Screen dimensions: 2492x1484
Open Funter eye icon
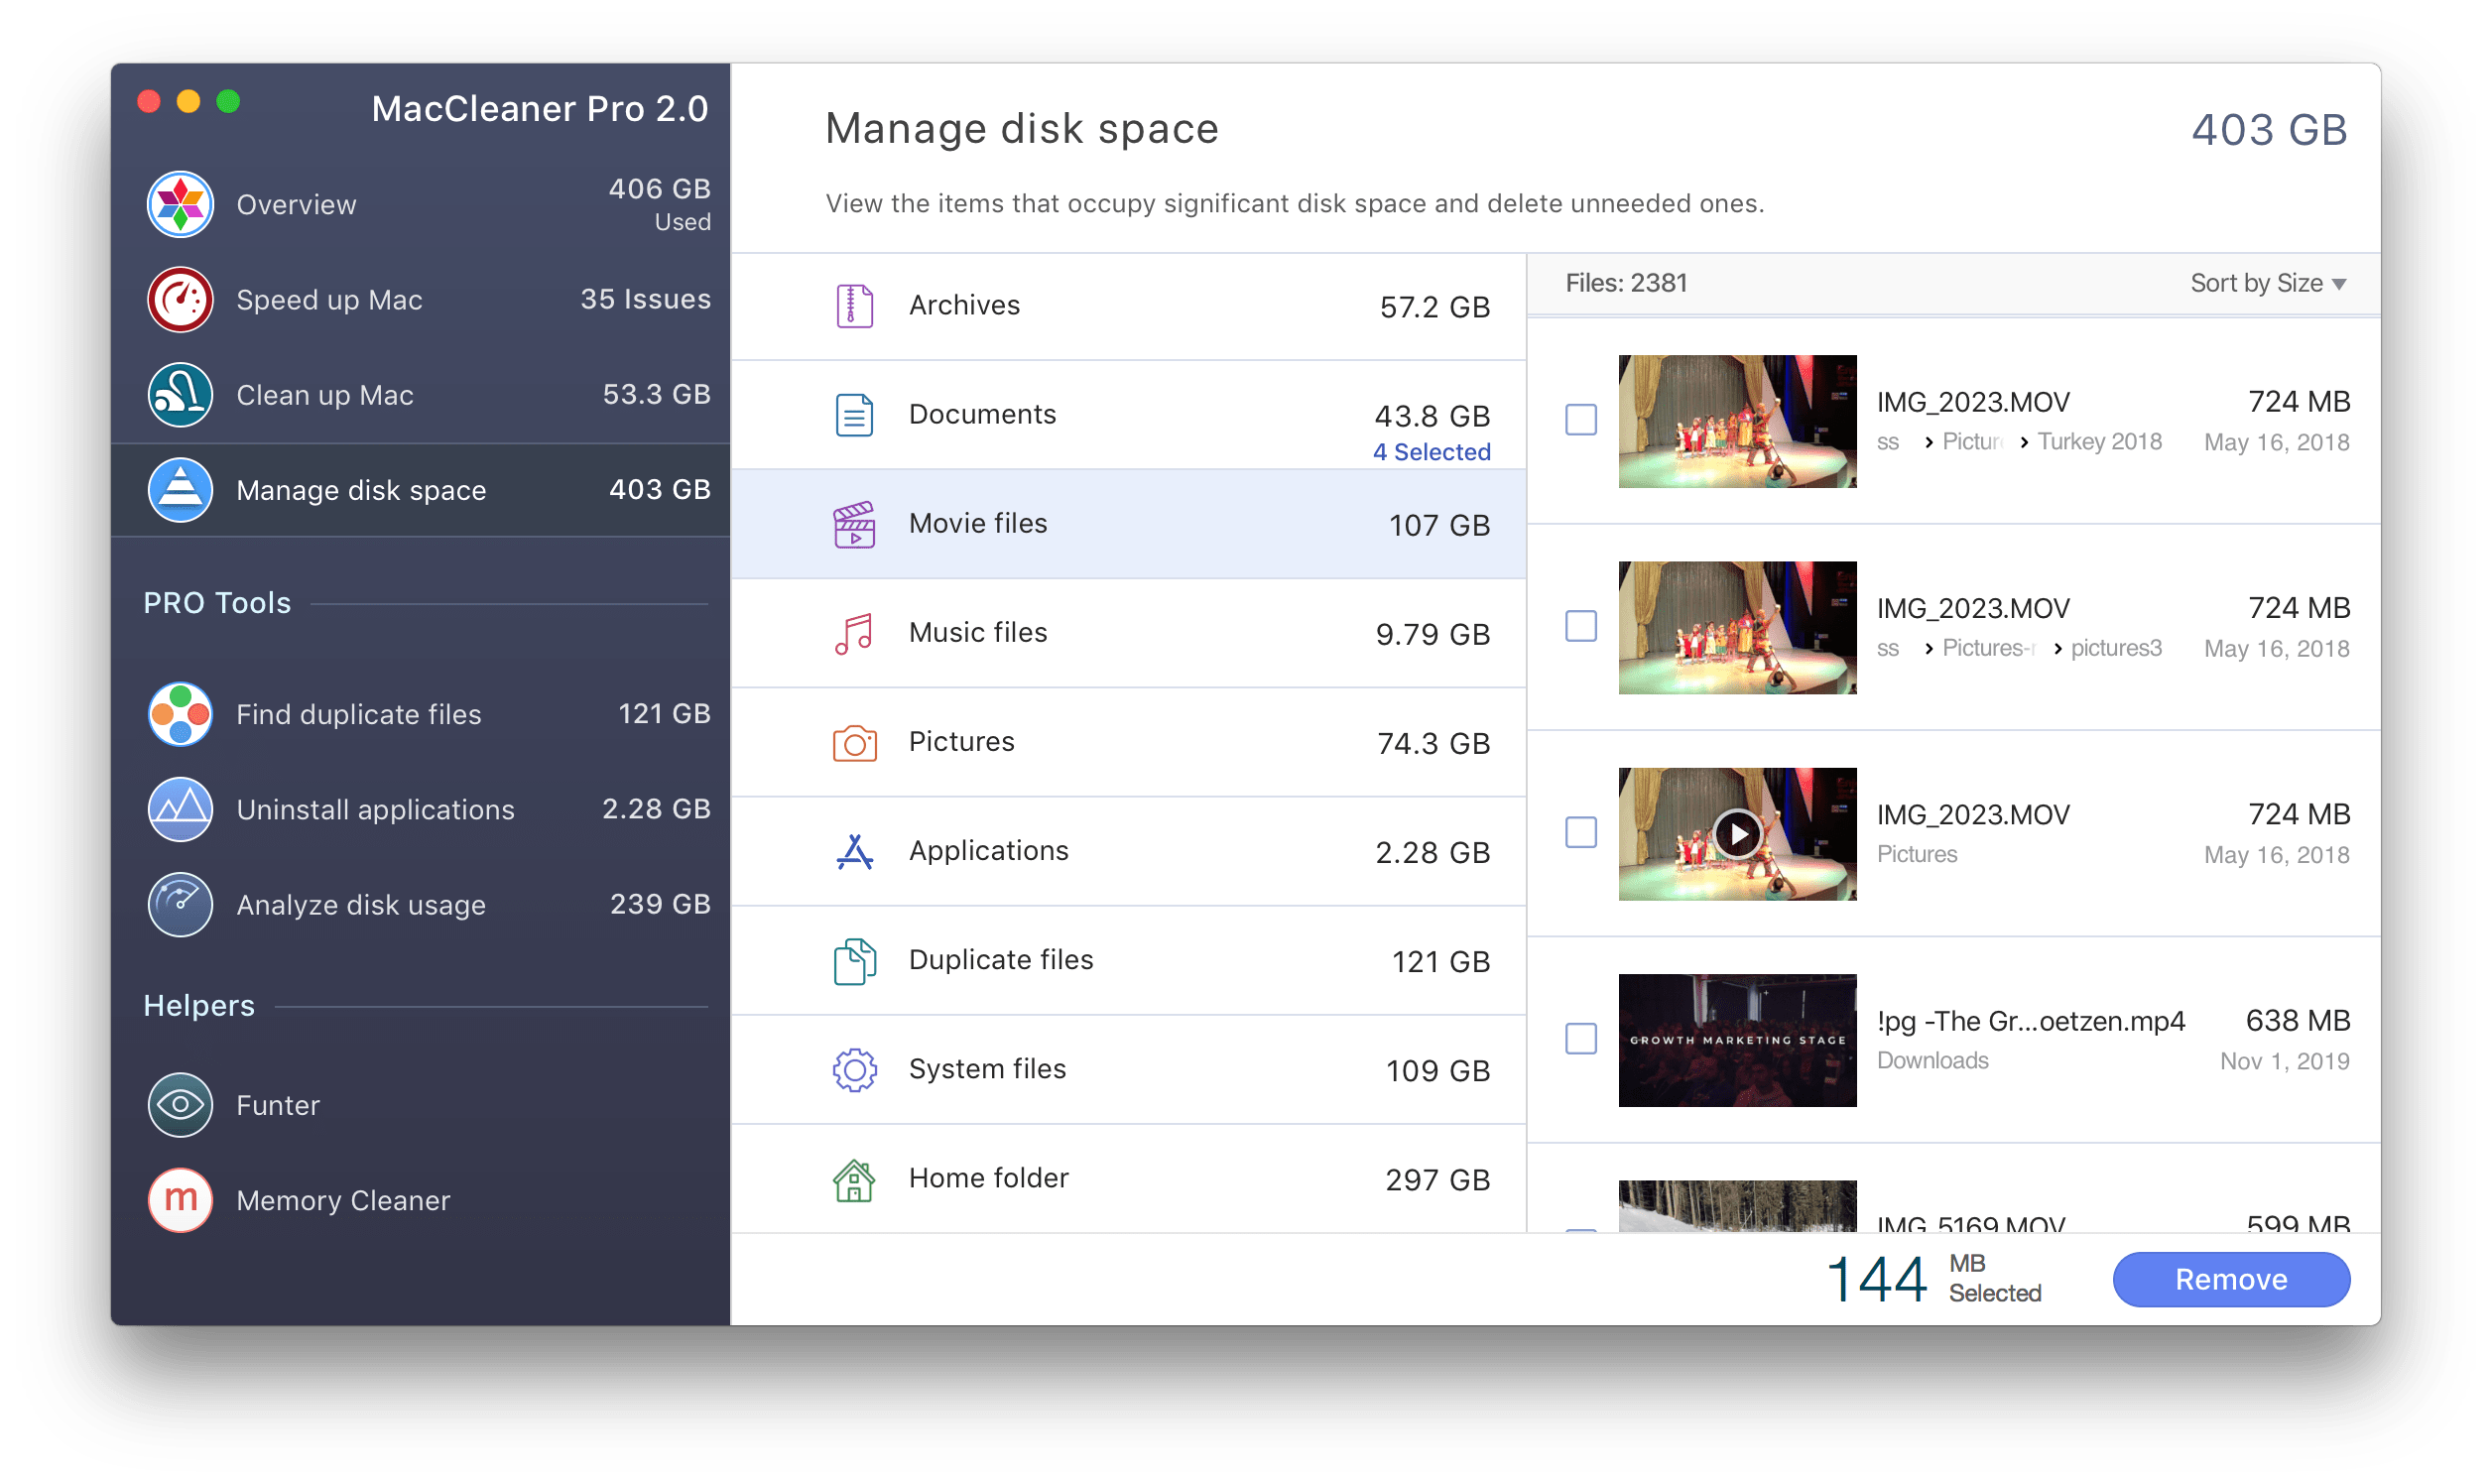tap(180, 1105)
